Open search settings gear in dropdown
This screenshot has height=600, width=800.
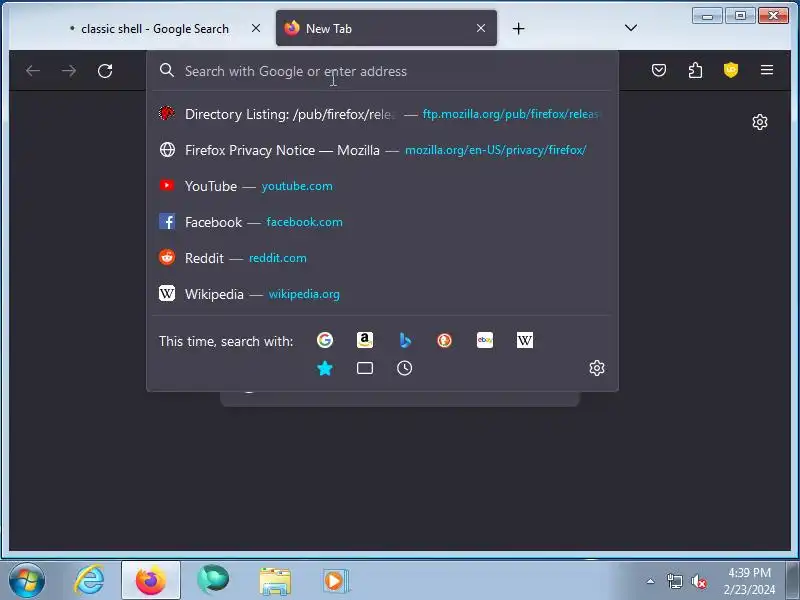[x=597, y=368]
